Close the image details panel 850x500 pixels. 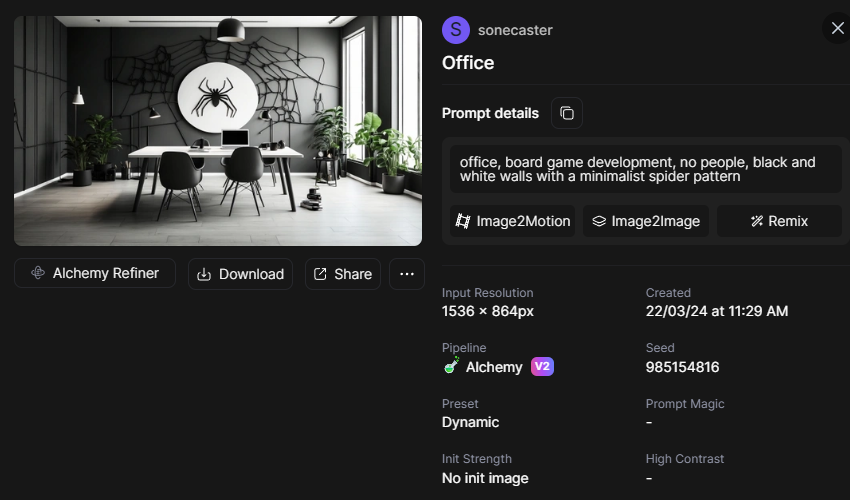pyautogui.click(x=838, y=28)
